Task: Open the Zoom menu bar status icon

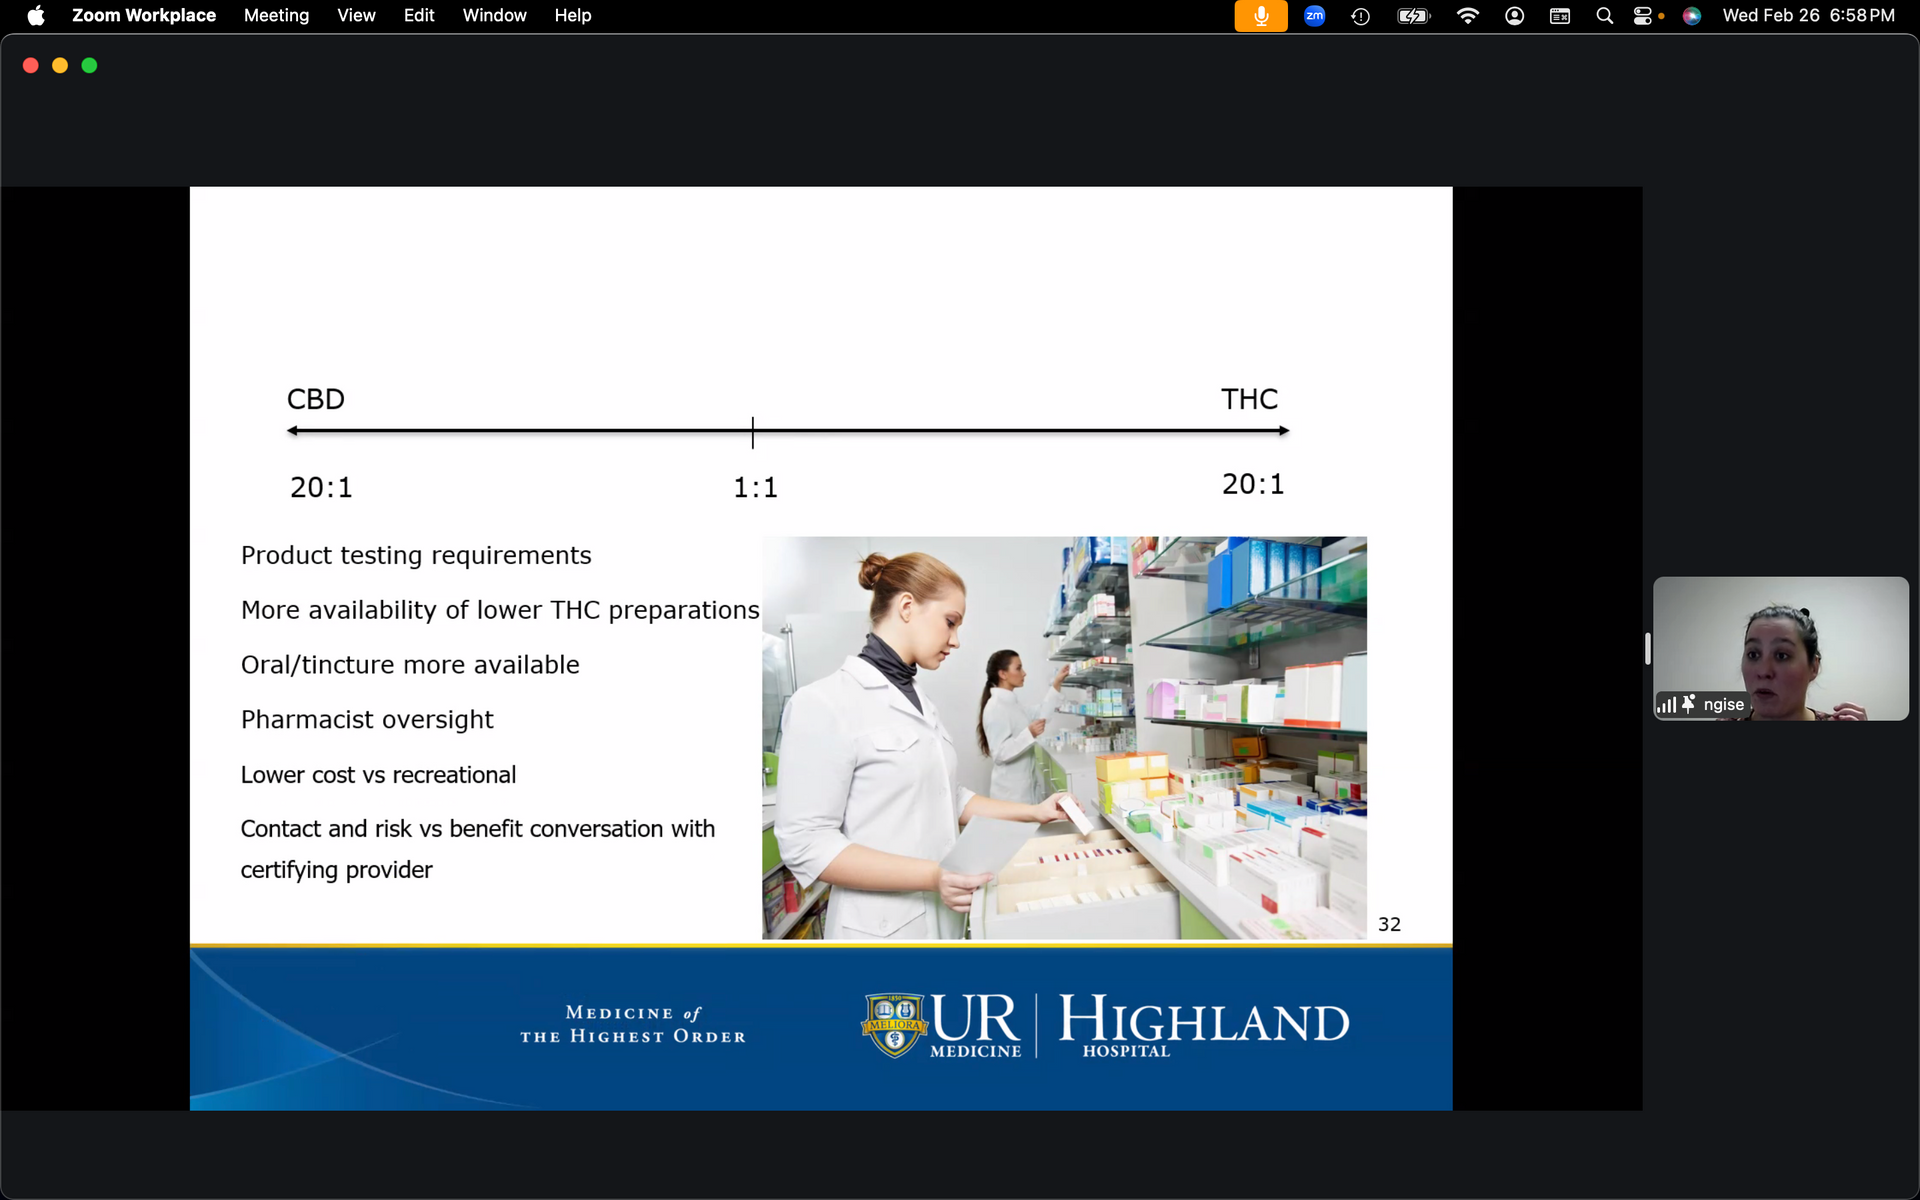Action: (1315, 16)
